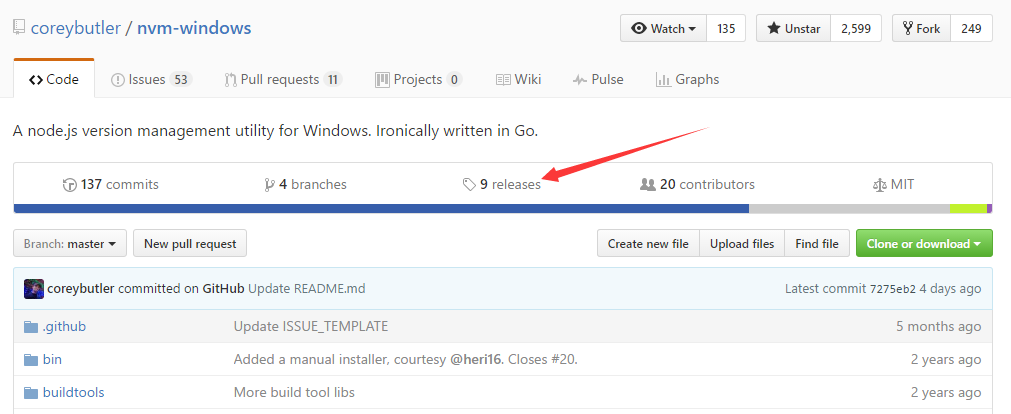Screen dimensions: 1011x414
Task: Click the Unstar star icon
Action: [774, 28]
